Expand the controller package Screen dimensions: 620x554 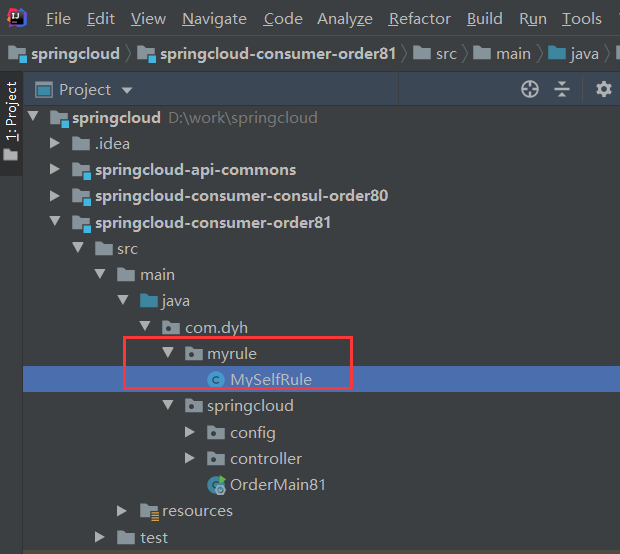(190, 458)
